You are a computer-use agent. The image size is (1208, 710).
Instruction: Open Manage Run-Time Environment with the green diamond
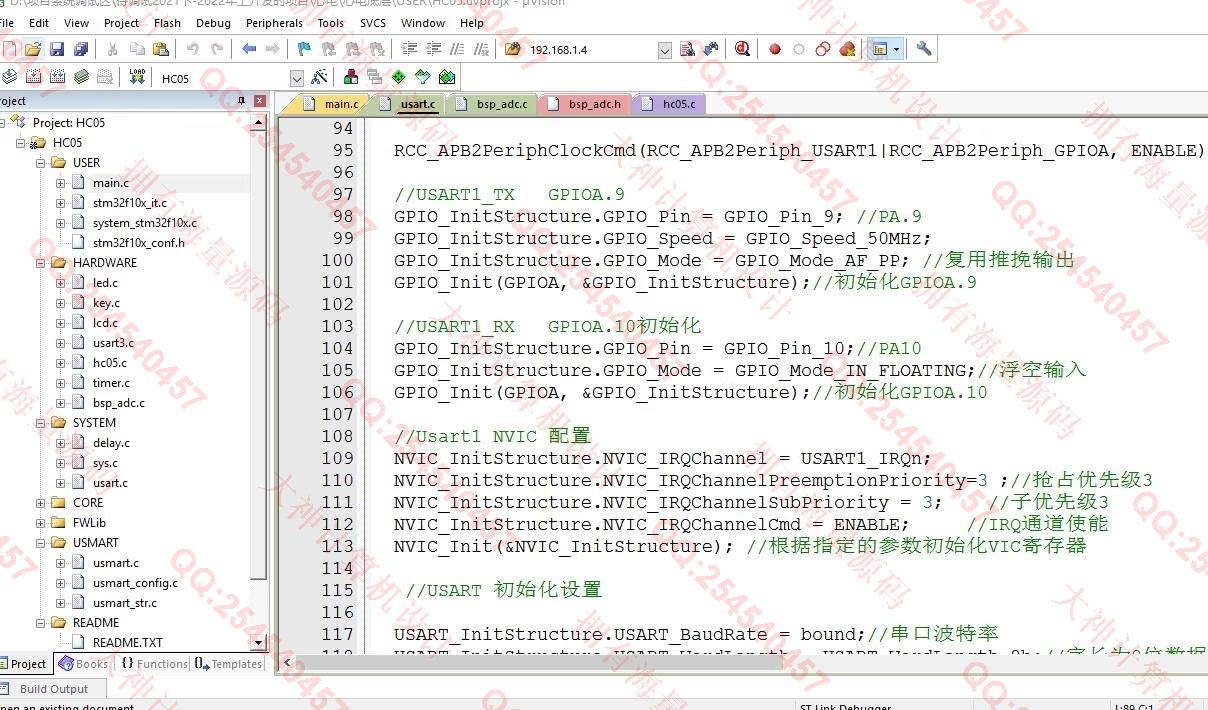click(398, 77)
